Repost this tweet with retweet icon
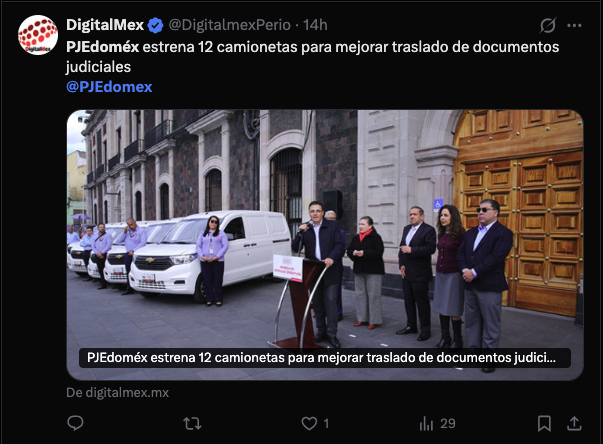The width and height of the screenshot is (603, 444). 192,424
